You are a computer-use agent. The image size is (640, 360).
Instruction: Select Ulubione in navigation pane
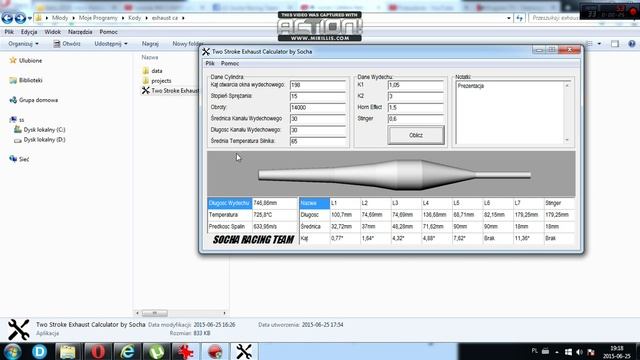26,60
